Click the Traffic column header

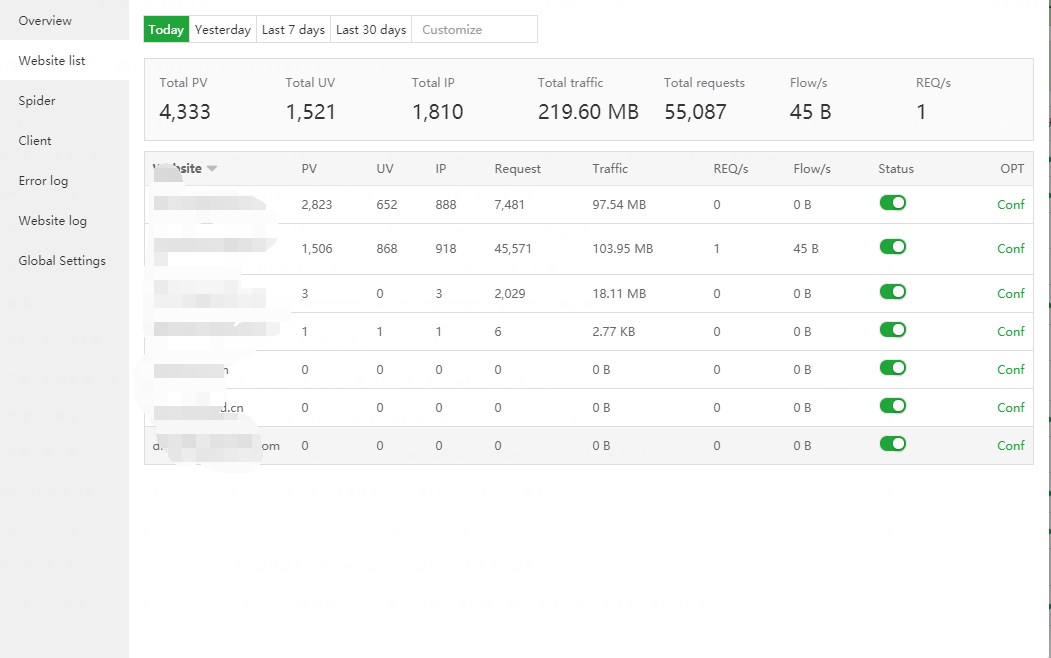[x=610, y=169]
